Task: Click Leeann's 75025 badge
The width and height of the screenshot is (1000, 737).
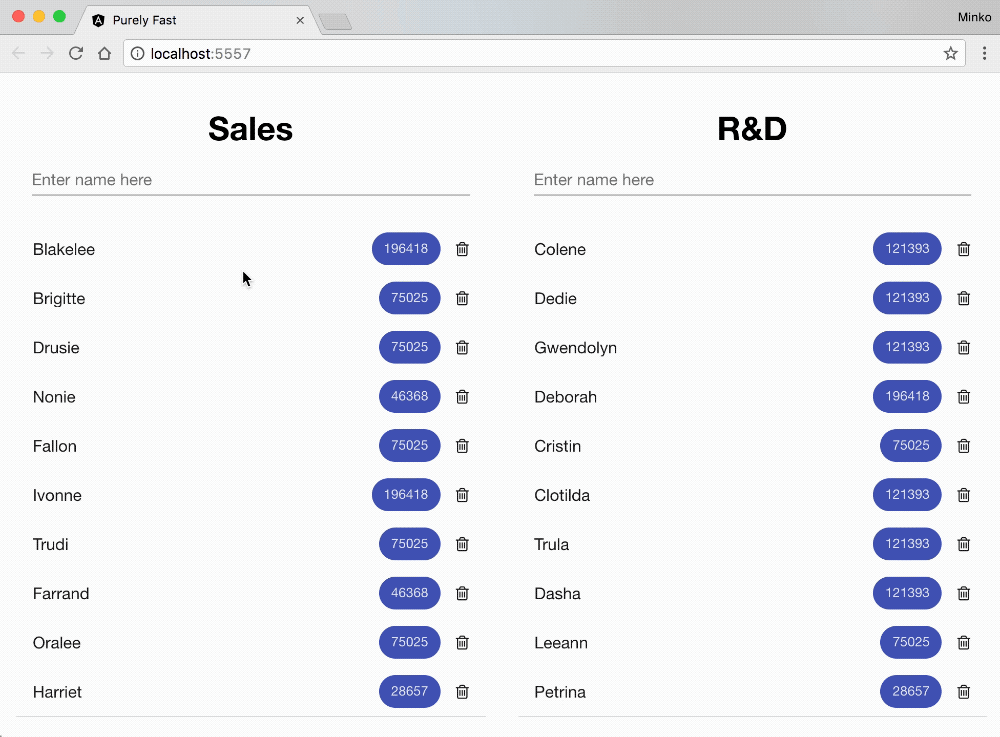Action: (911, 642)
